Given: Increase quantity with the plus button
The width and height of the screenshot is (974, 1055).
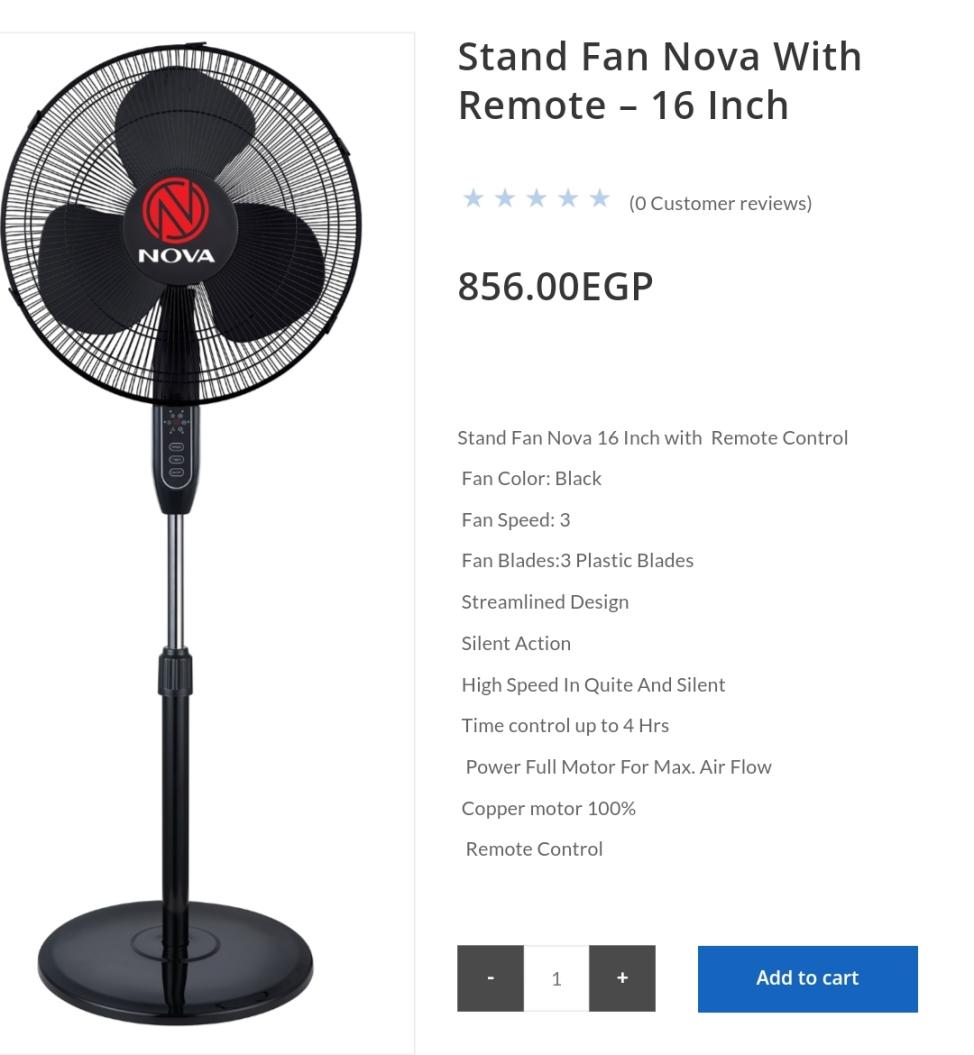Looking at the screenshot, I should pyautogui.click(x=622, y=978).
